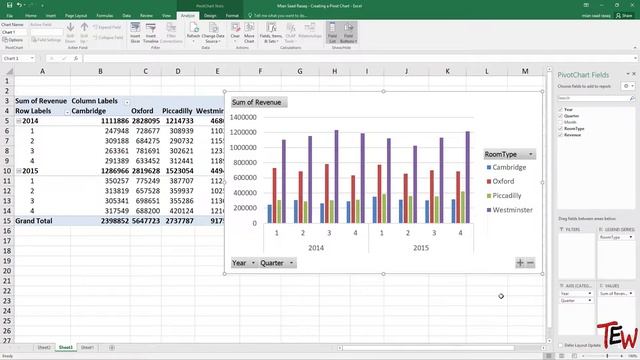640x360 pixels.
Task: Toggle the Year field checkbox
Action: click(560, 109)
